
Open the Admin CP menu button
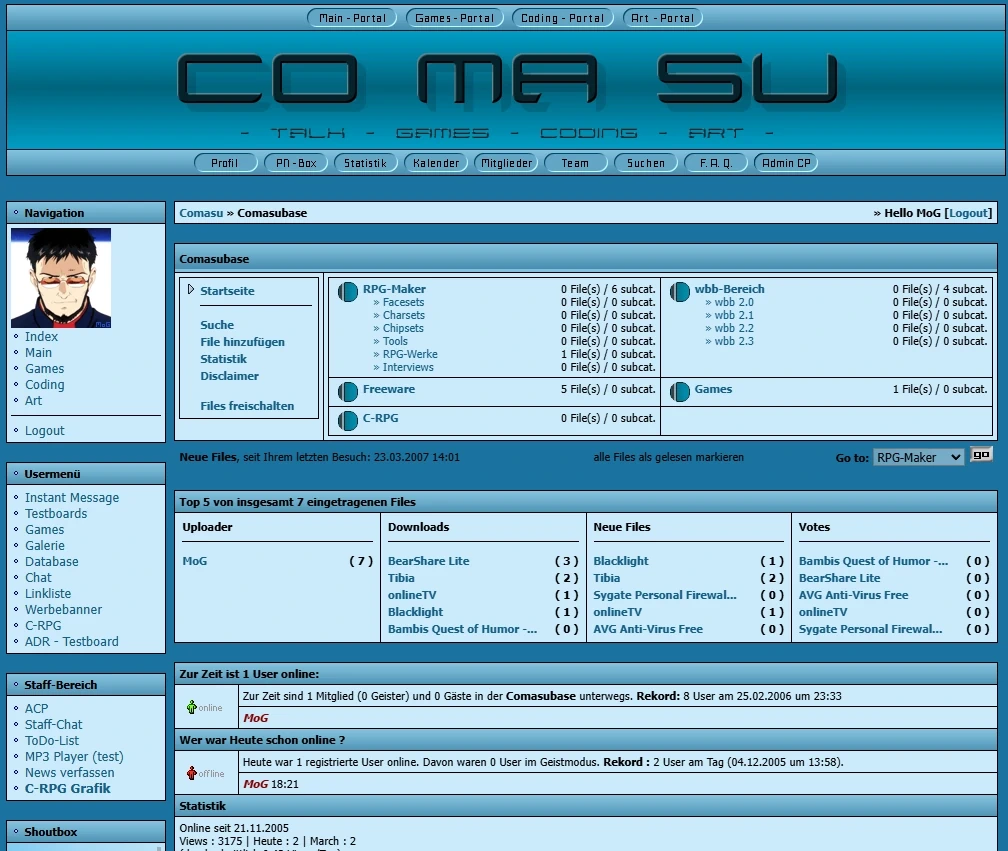tap(786, 163)
